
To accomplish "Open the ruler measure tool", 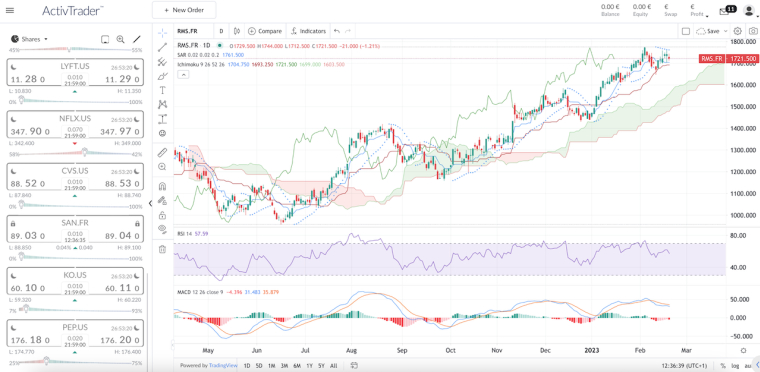I will pos(162,153).
